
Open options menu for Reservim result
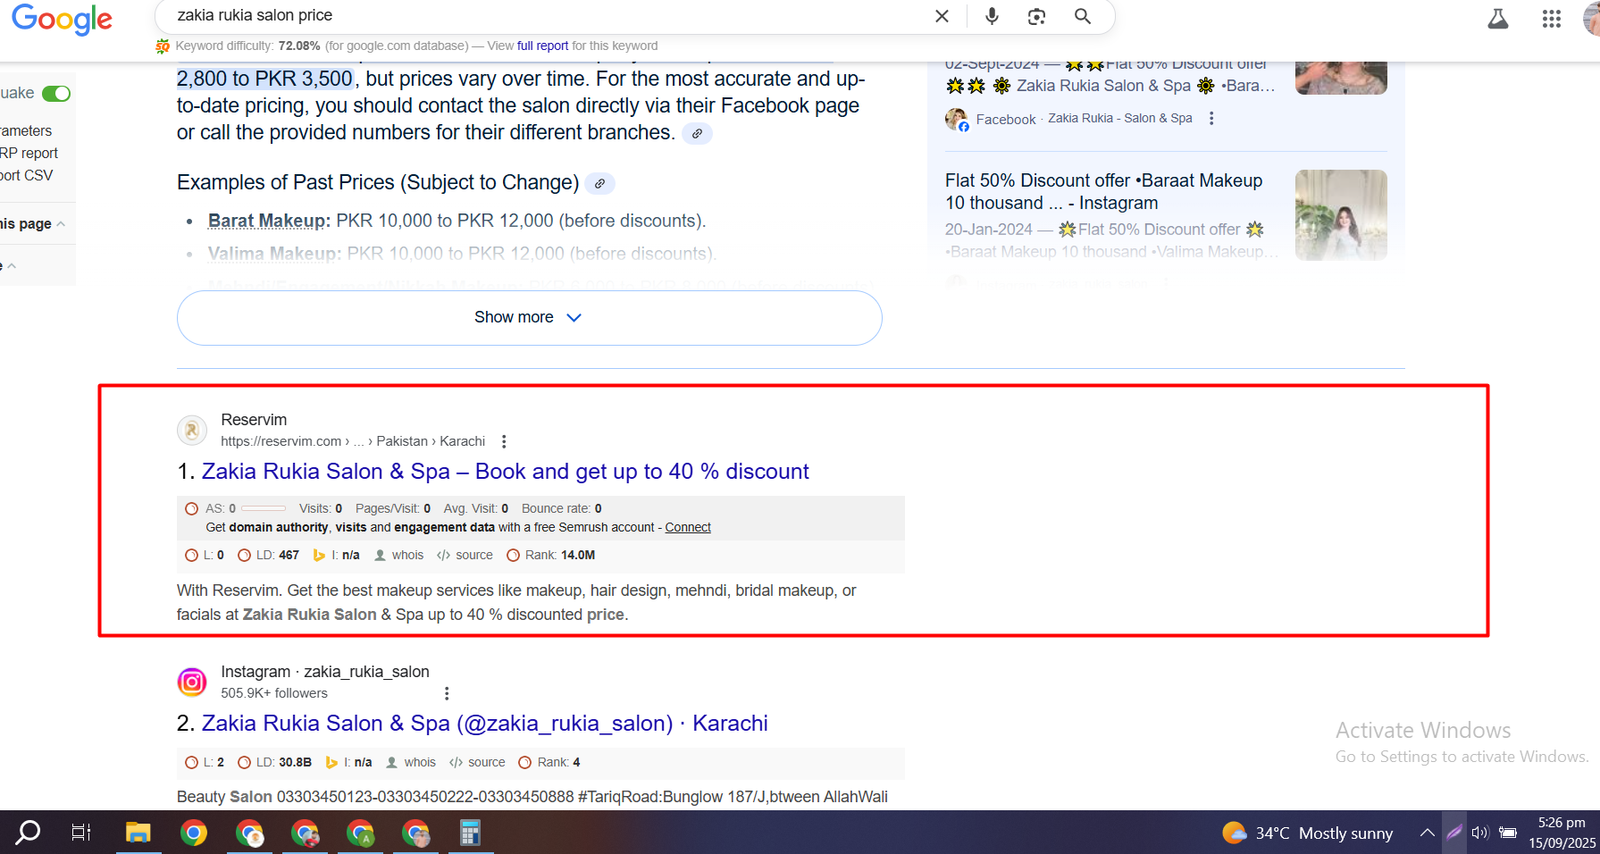pyautogui.click(x=504, y=442)
